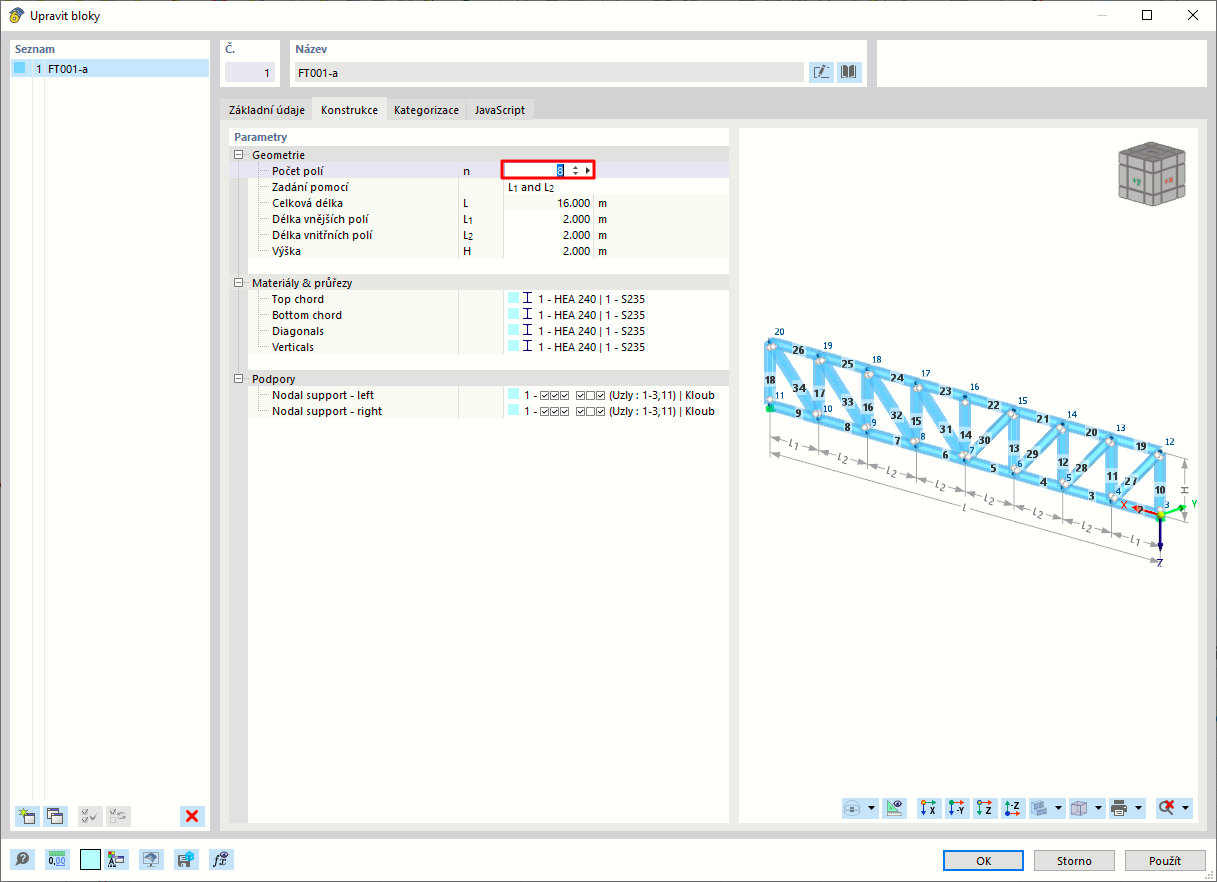
Task: Open the fx formula view icon
Action: click(x=221, y=859)
